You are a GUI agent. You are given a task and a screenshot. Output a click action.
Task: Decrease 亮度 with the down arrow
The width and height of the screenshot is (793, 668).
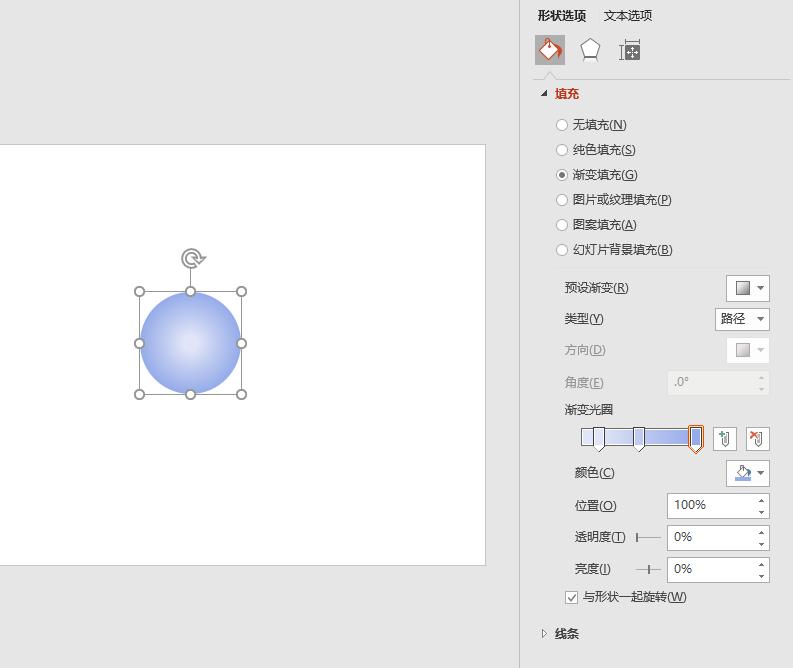tap(762, 576)
